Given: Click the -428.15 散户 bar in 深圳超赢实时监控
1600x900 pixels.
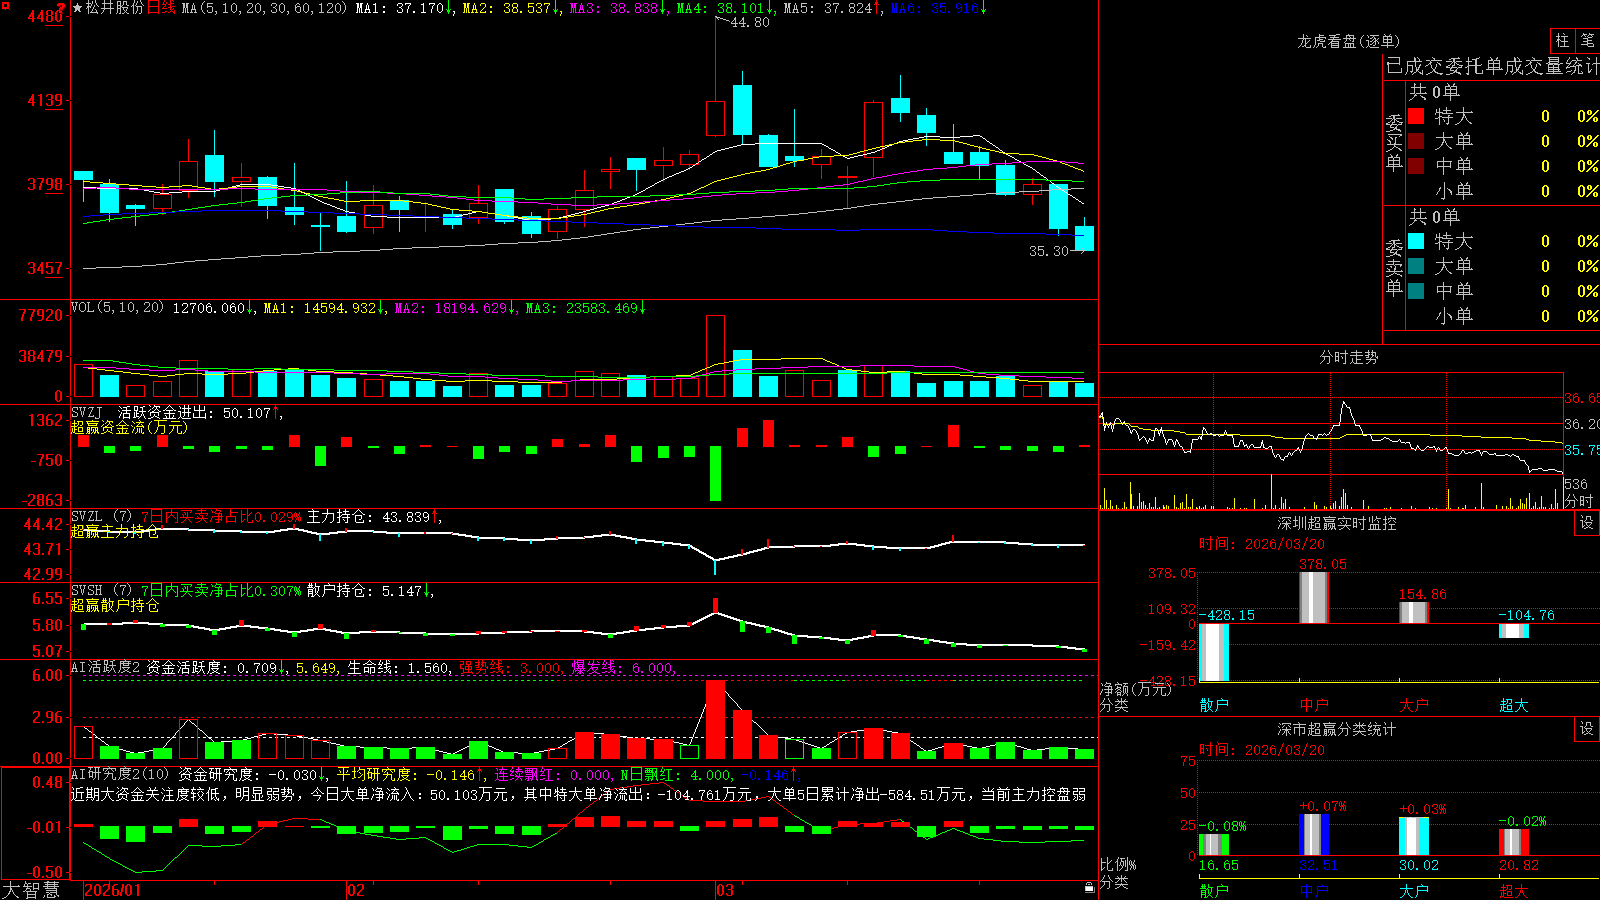Looking at the screenshot, I should click(x=1214, y=652).
